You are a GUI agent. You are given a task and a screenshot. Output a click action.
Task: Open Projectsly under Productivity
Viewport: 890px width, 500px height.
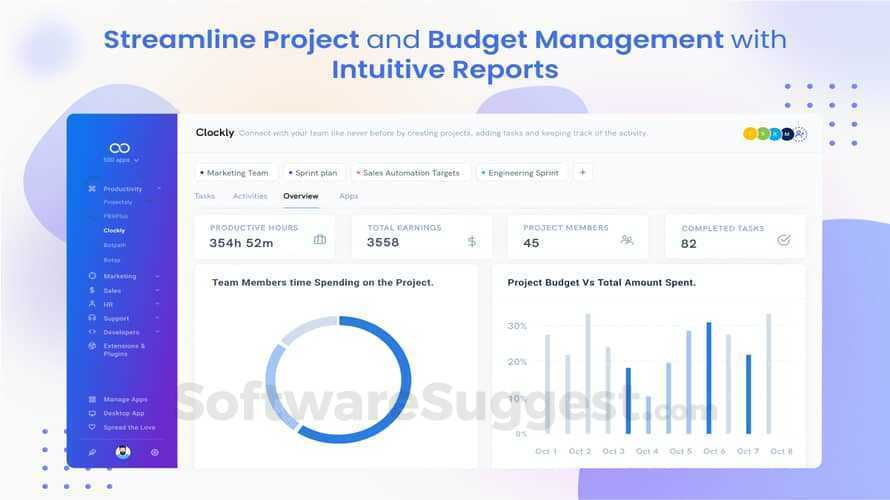pyautogui.click(x=118, y=202)
